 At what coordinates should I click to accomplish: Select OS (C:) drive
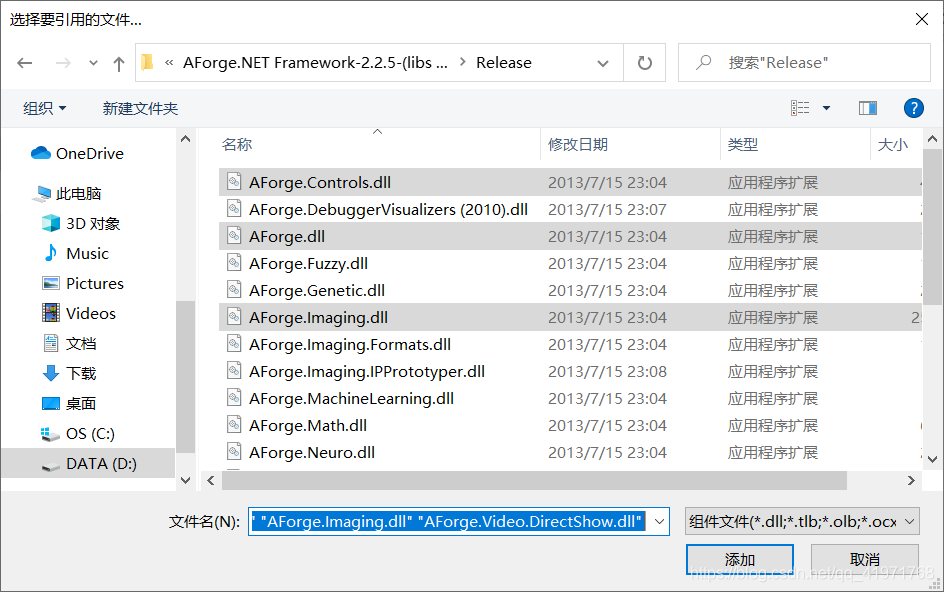pyautogui.click(x=77, y=434)
